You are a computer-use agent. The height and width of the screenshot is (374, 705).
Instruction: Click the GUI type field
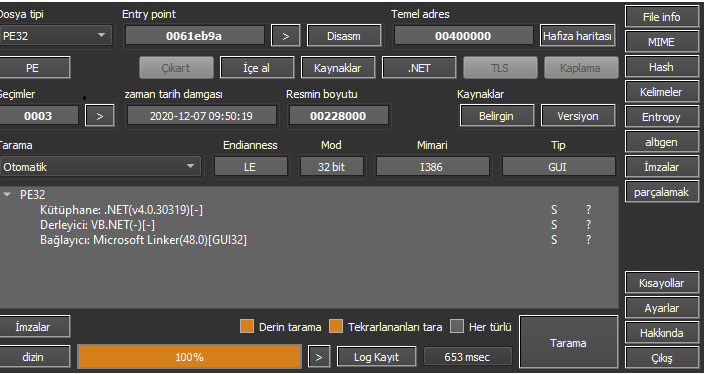(558, 167)
